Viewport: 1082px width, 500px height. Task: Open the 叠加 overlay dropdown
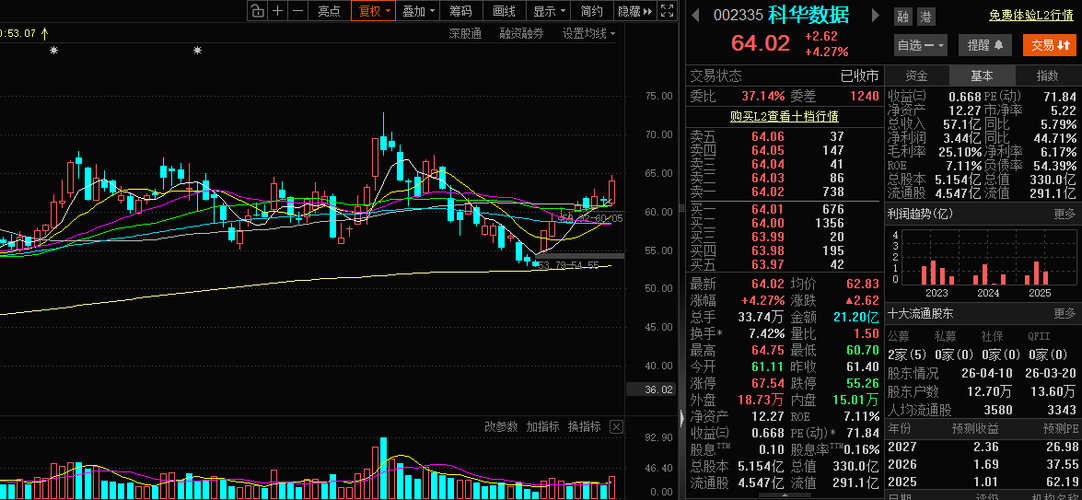[419, 10]
